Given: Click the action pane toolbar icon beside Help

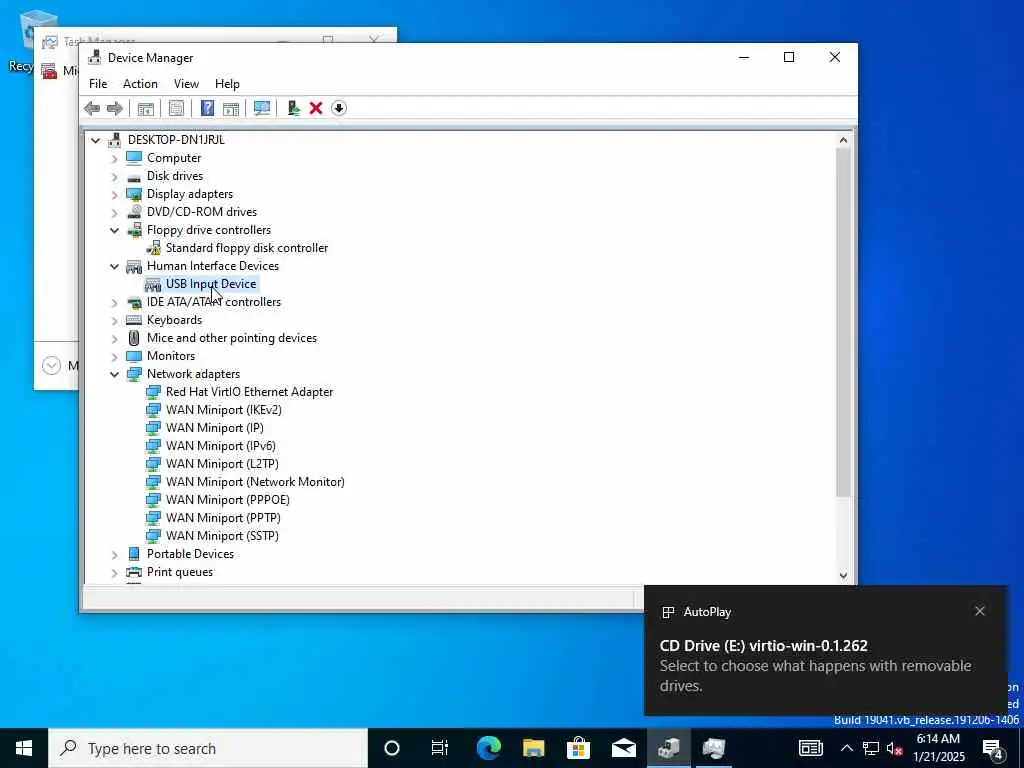Looking at the screenshot, I should [231, 108].
